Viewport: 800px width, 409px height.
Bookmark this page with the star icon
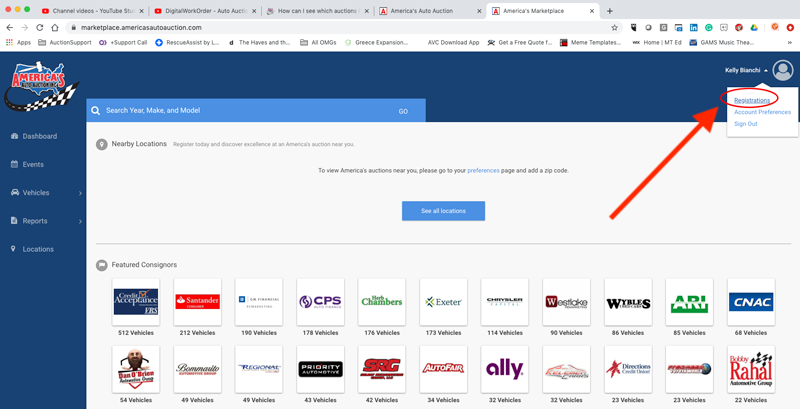614,28
